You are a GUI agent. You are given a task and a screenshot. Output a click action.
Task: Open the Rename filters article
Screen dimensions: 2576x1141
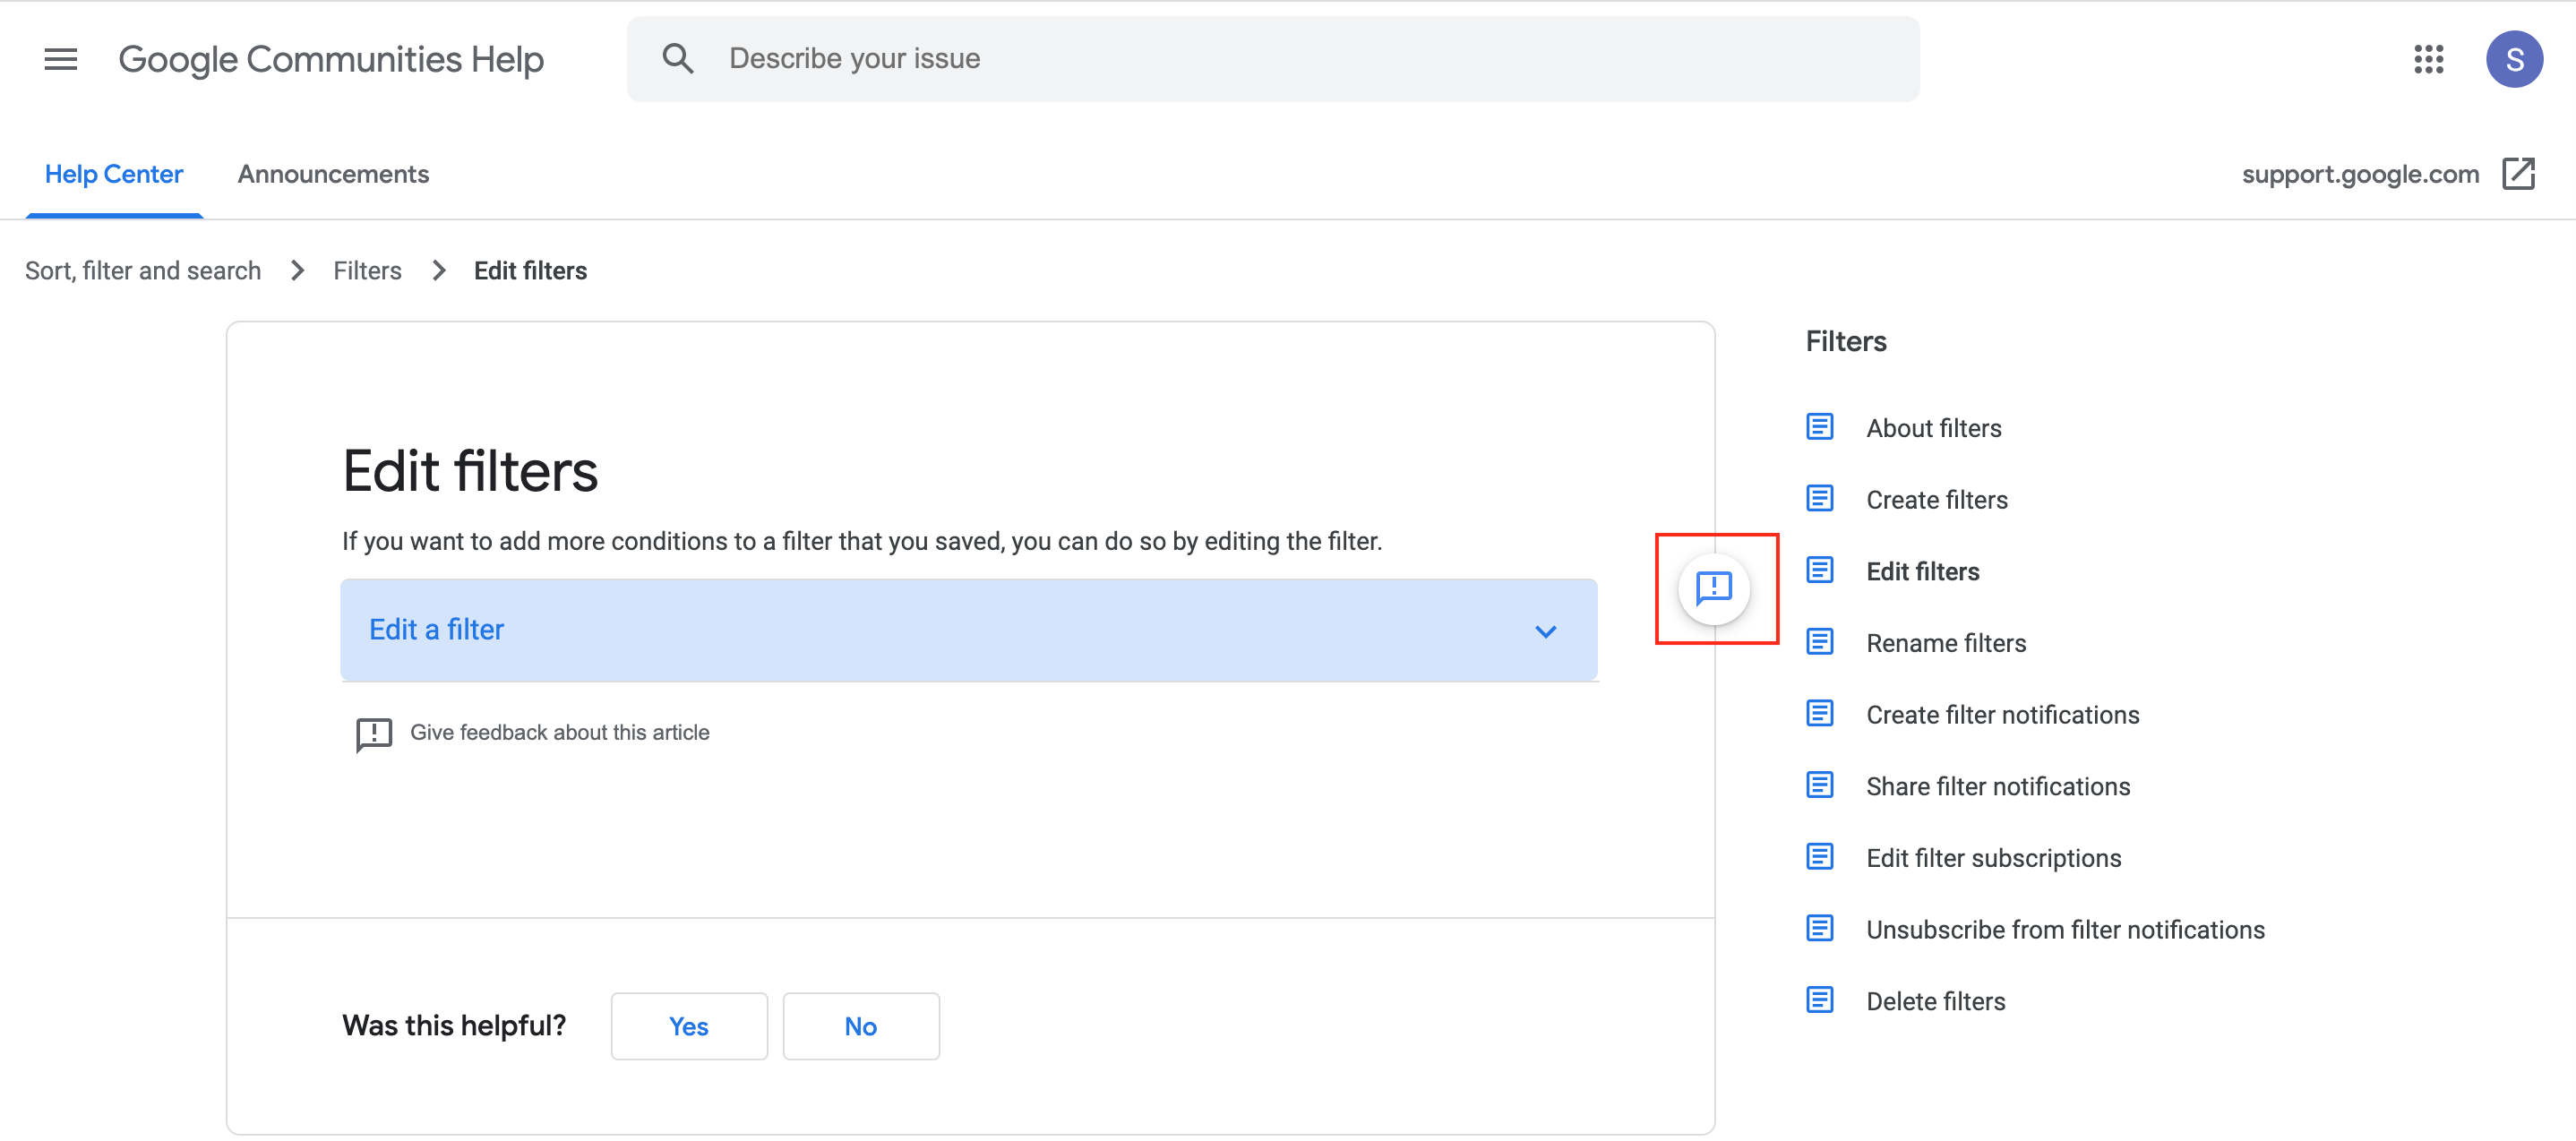1945,643
